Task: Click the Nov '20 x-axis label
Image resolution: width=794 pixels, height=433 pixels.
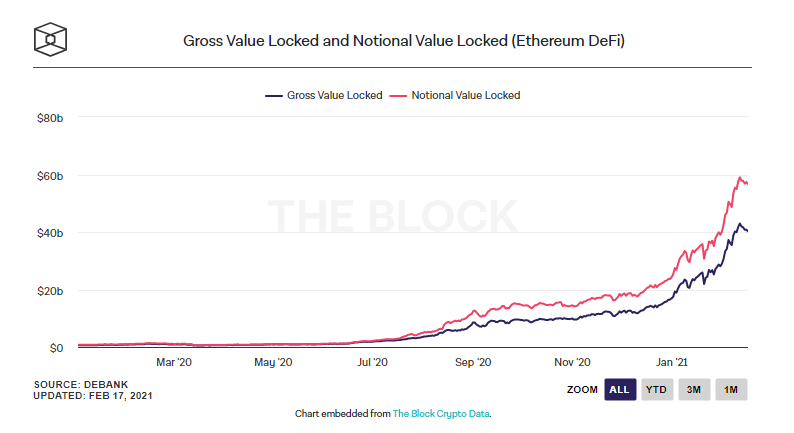Action: pos(572,362)
